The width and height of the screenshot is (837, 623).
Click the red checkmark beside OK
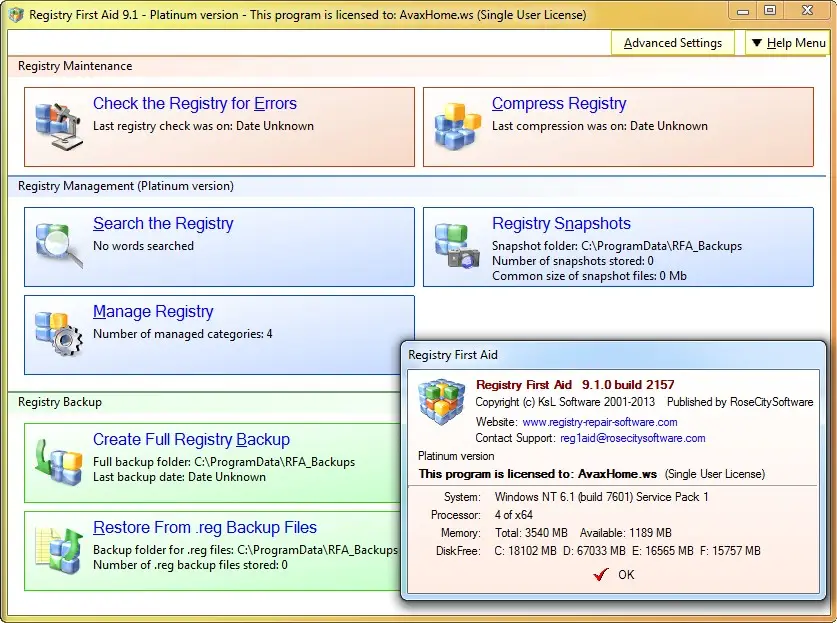coord(601,574)
